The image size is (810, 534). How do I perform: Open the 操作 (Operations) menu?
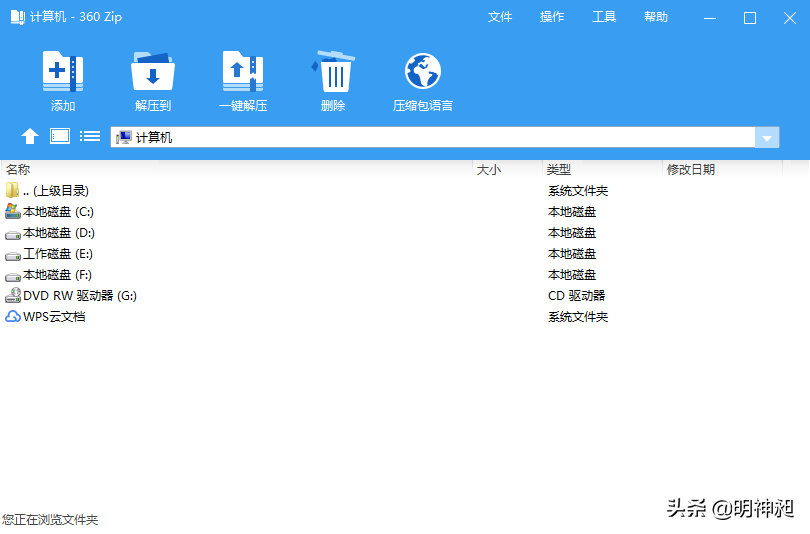click(552, 17)
